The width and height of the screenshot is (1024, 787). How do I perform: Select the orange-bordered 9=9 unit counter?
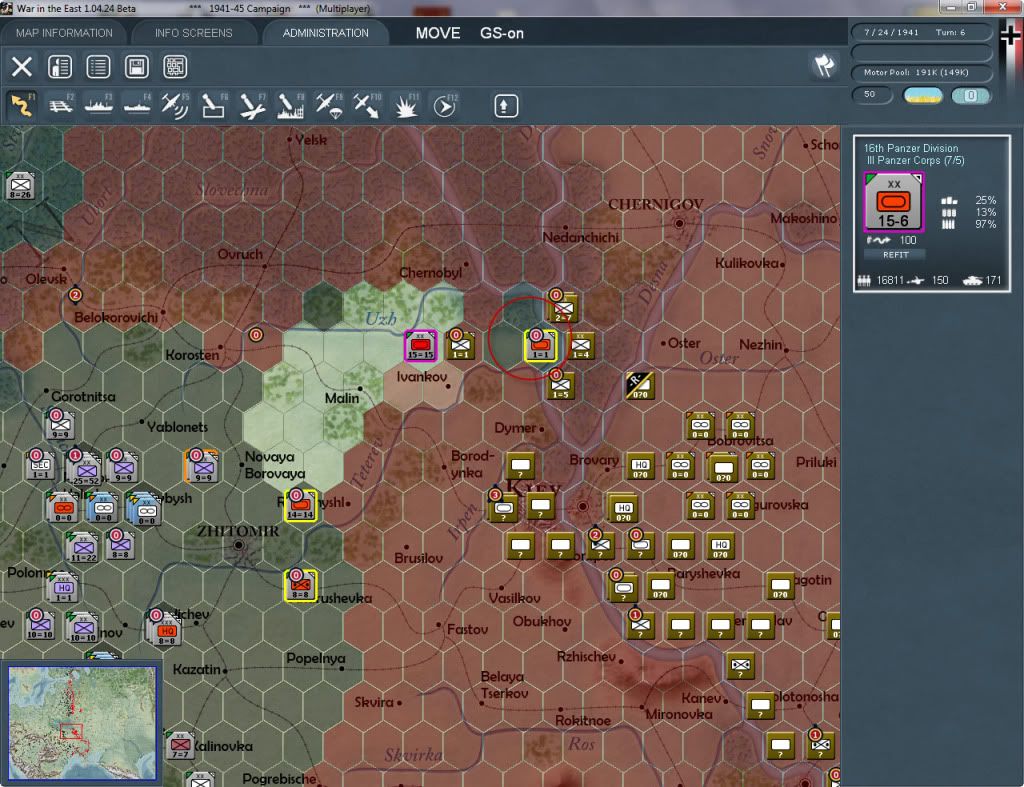pyautogui.click(x=202, y=466)
